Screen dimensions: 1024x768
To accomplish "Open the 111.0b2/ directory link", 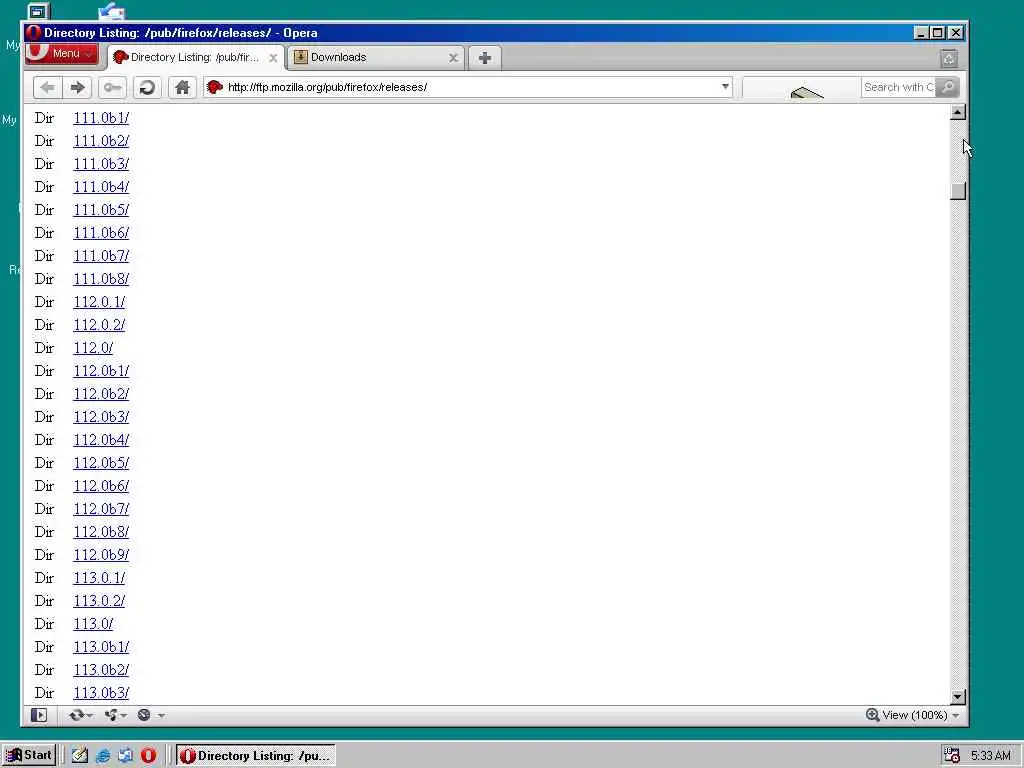I will (x=101, y=141).
